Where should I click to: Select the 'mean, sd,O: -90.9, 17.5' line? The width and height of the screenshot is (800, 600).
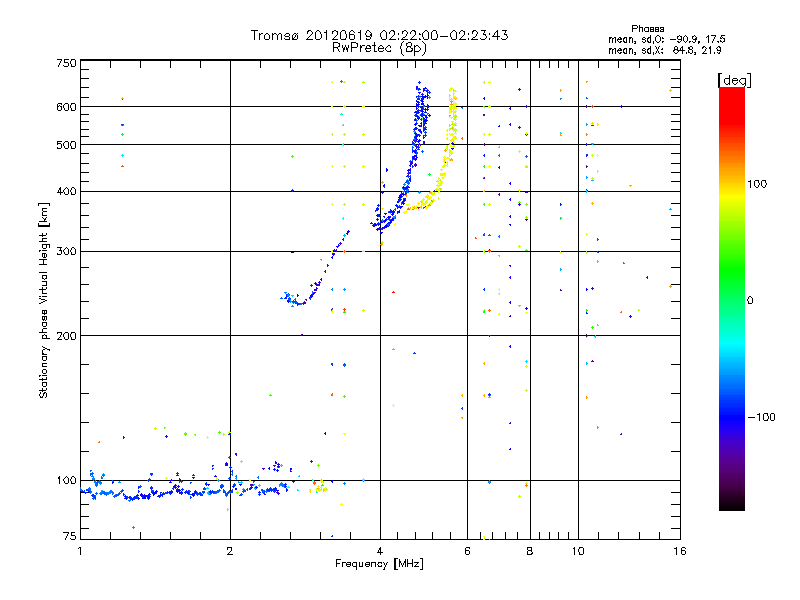point(666,39)
